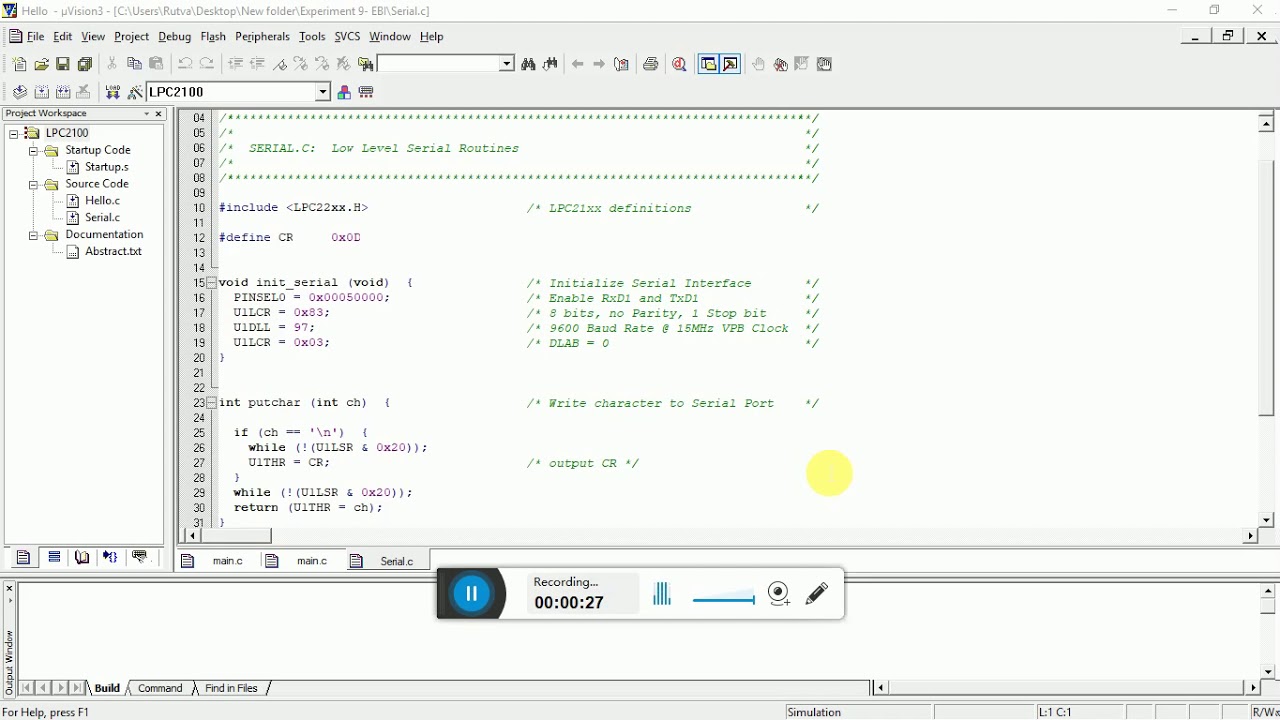Open the SVCS menu
The image size is (1280, 720).
[347, 37]
